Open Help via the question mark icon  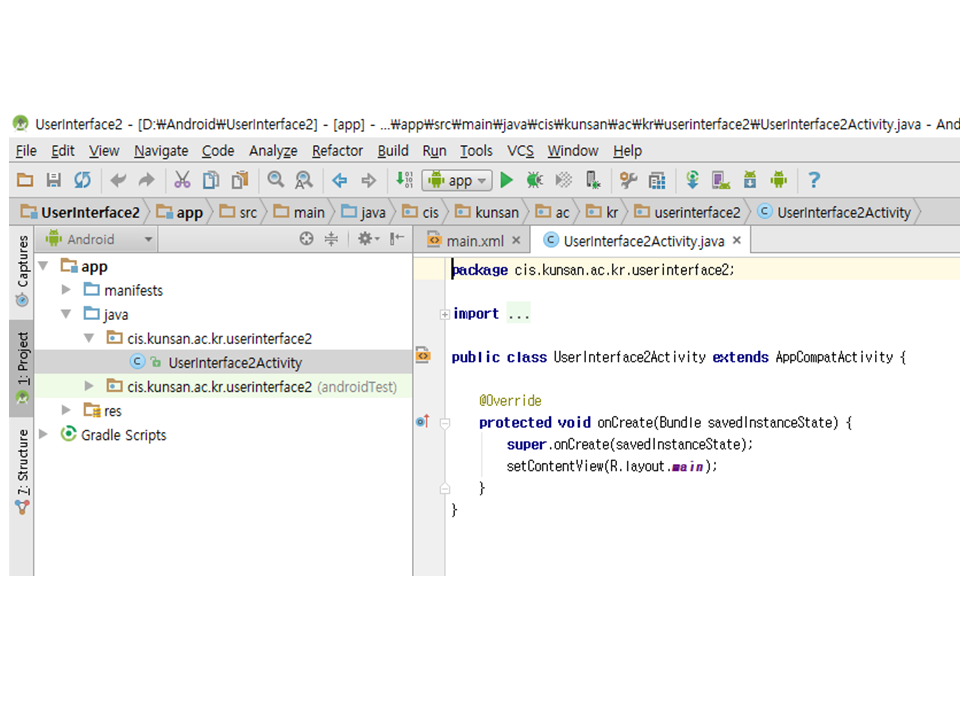pos(814,181)
